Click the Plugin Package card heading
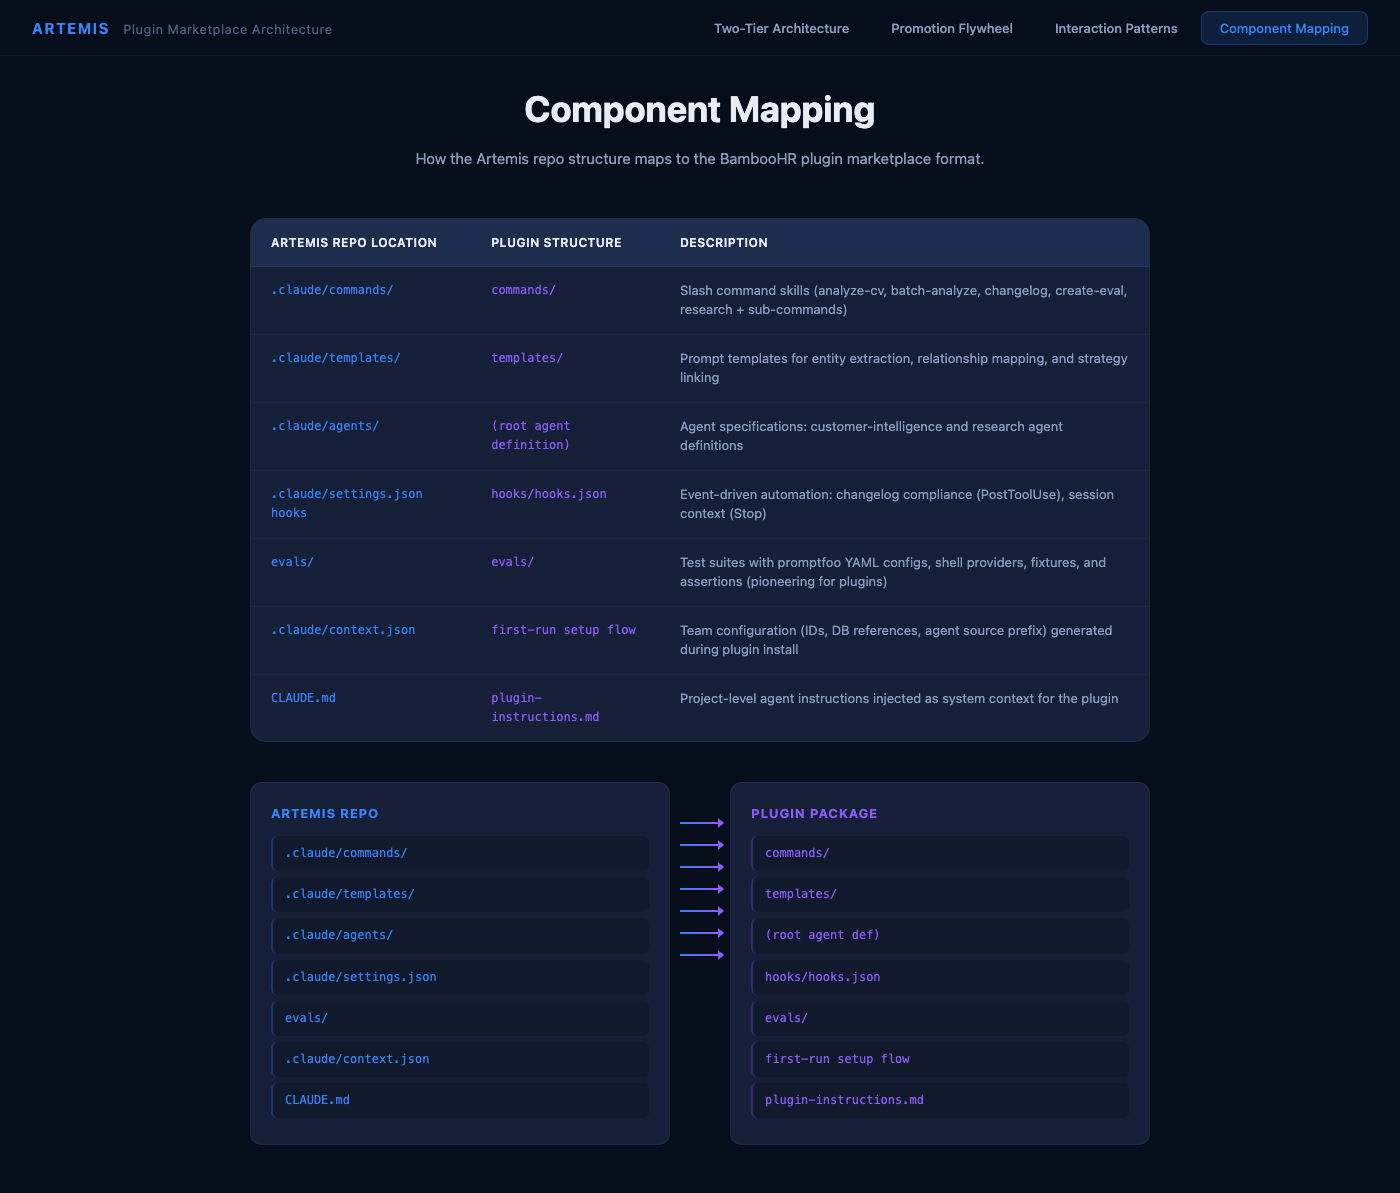Screen dimensions: 1400x1193 [x=814, y=814]
